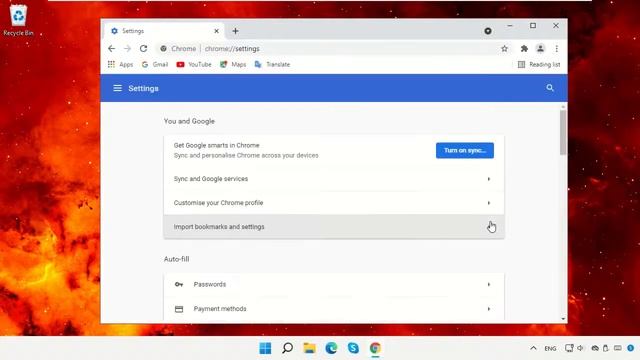This screenshot has width=640, height=360.
Task: Bookmark this page with the star icon
Action: pos(504,49)
